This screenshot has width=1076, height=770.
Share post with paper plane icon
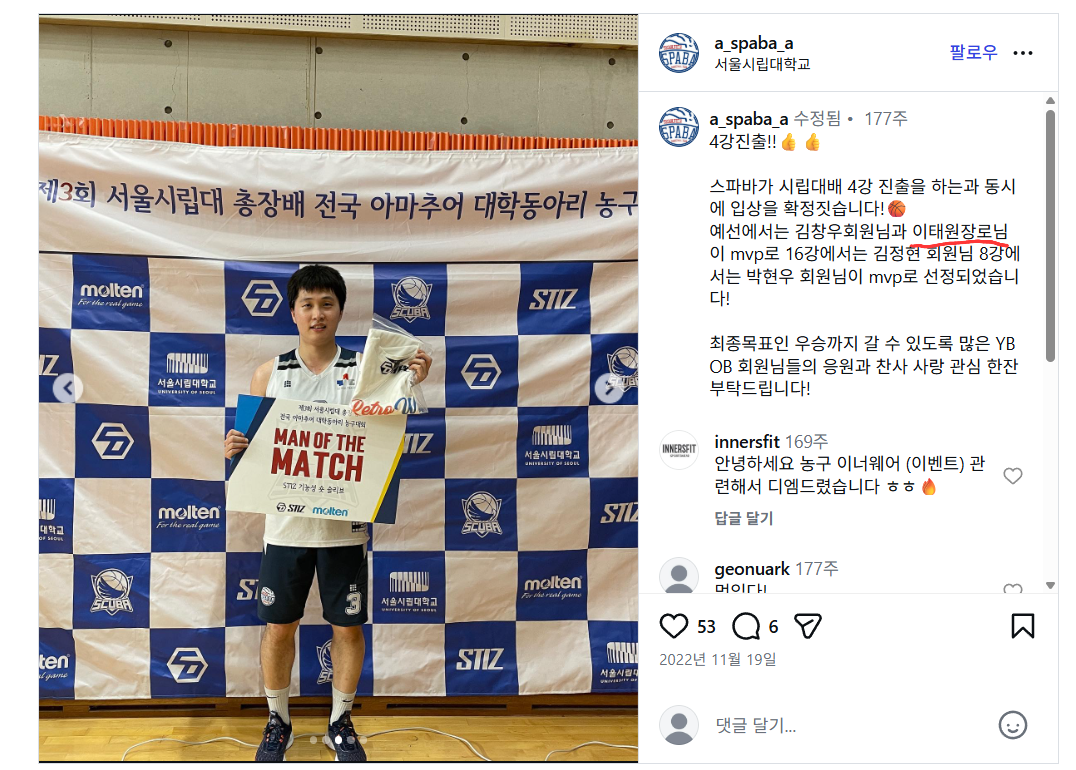[808, 626]
